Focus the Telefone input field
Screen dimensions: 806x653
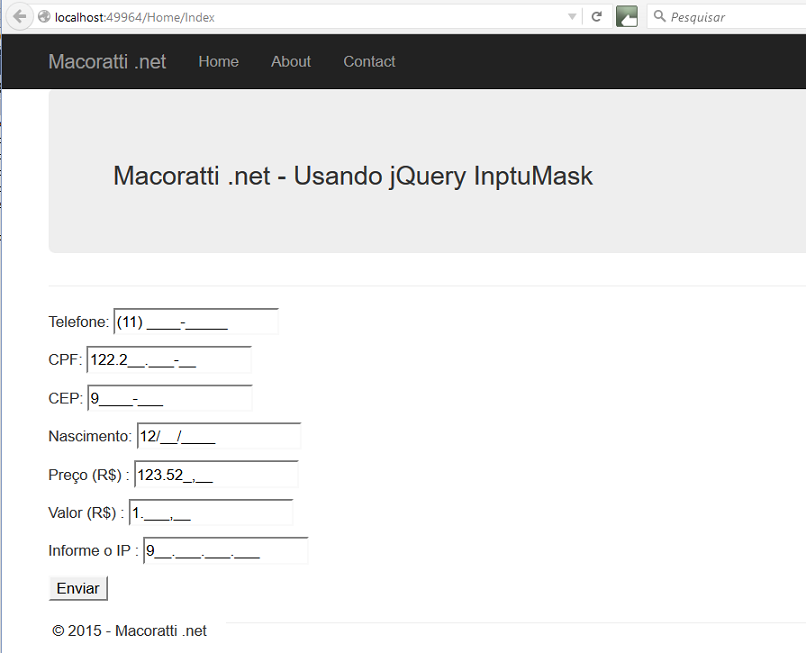click(x=195, y=321)
